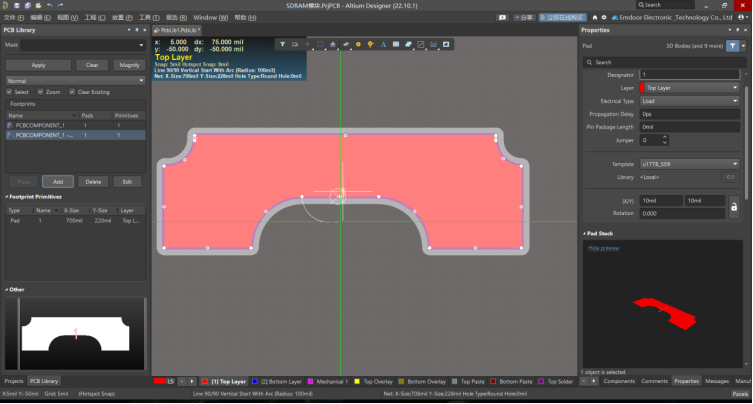Toggle the Select checkbox
The width and height of the screenshot is (753, 404).
(9, 92)
